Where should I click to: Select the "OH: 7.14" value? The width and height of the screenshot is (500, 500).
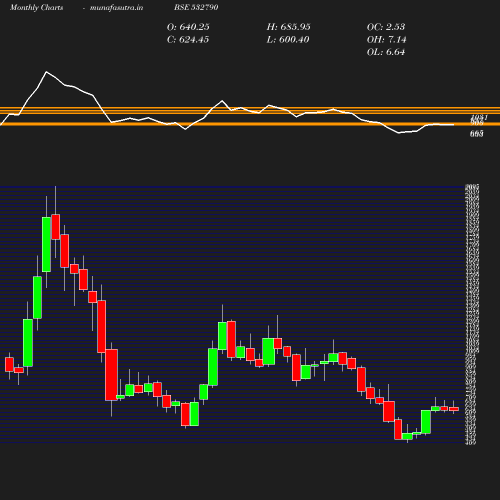pyautogui.click(x=386, y=39)
